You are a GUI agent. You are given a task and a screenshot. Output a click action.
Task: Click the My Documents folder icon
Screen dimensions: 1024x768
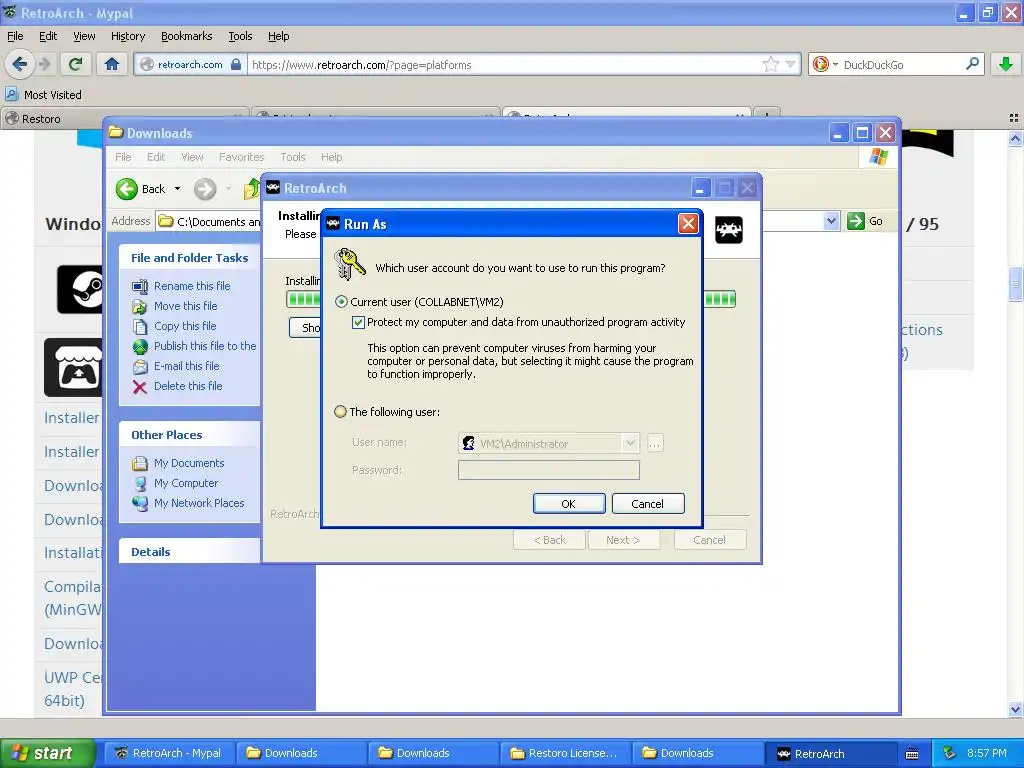click(140, 463)
